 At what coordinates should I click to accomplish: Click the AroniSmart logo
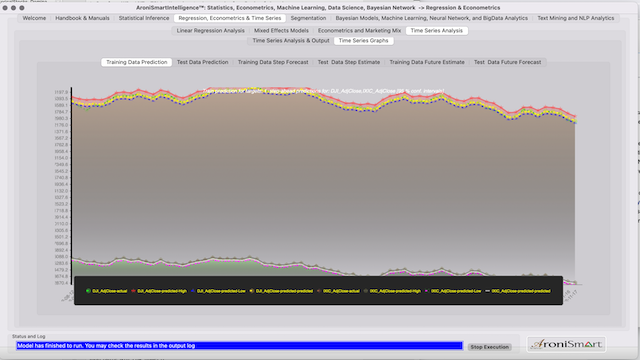(x=566, y=344)
